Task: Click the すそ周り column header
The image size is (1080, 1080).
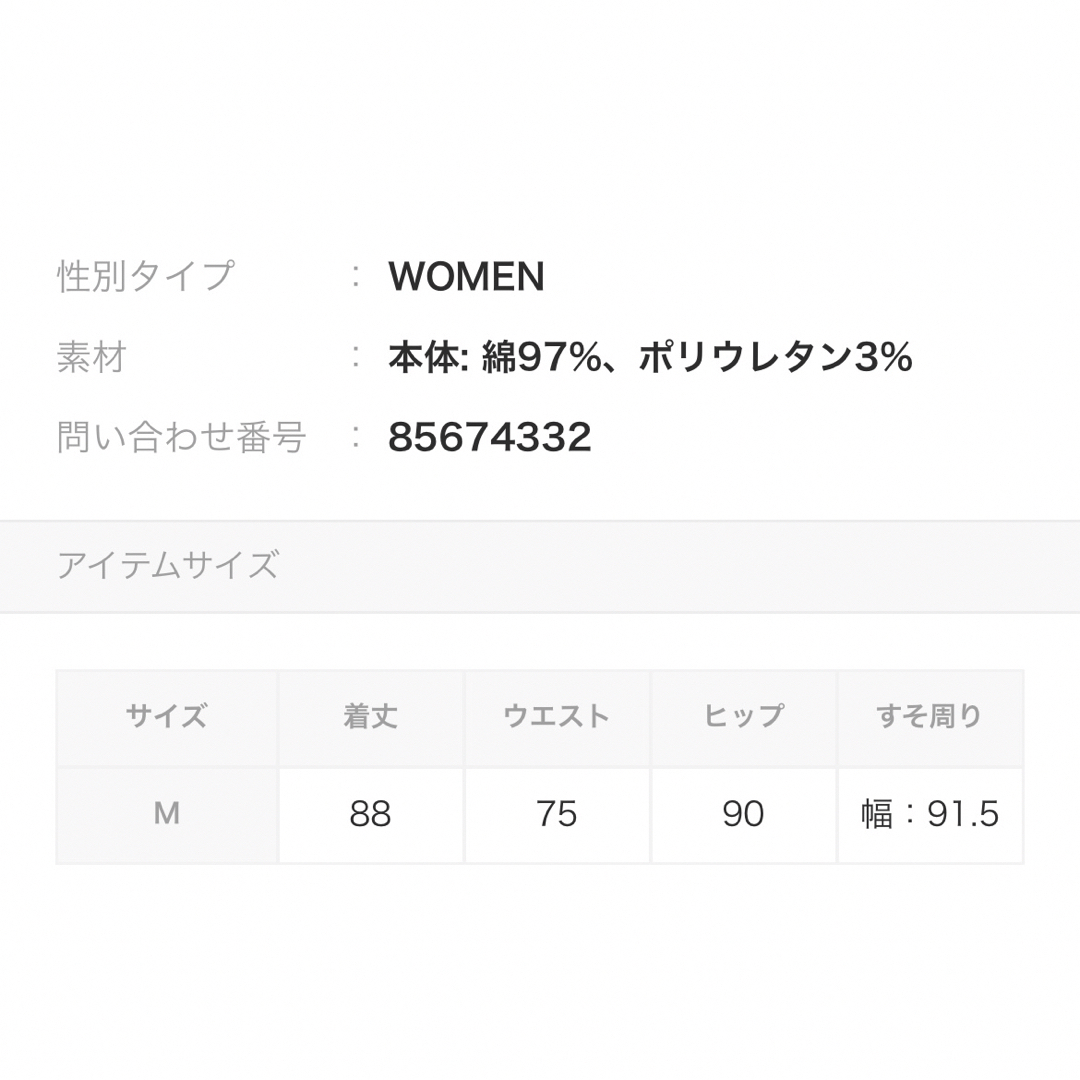Action: [x=930, y=716]
